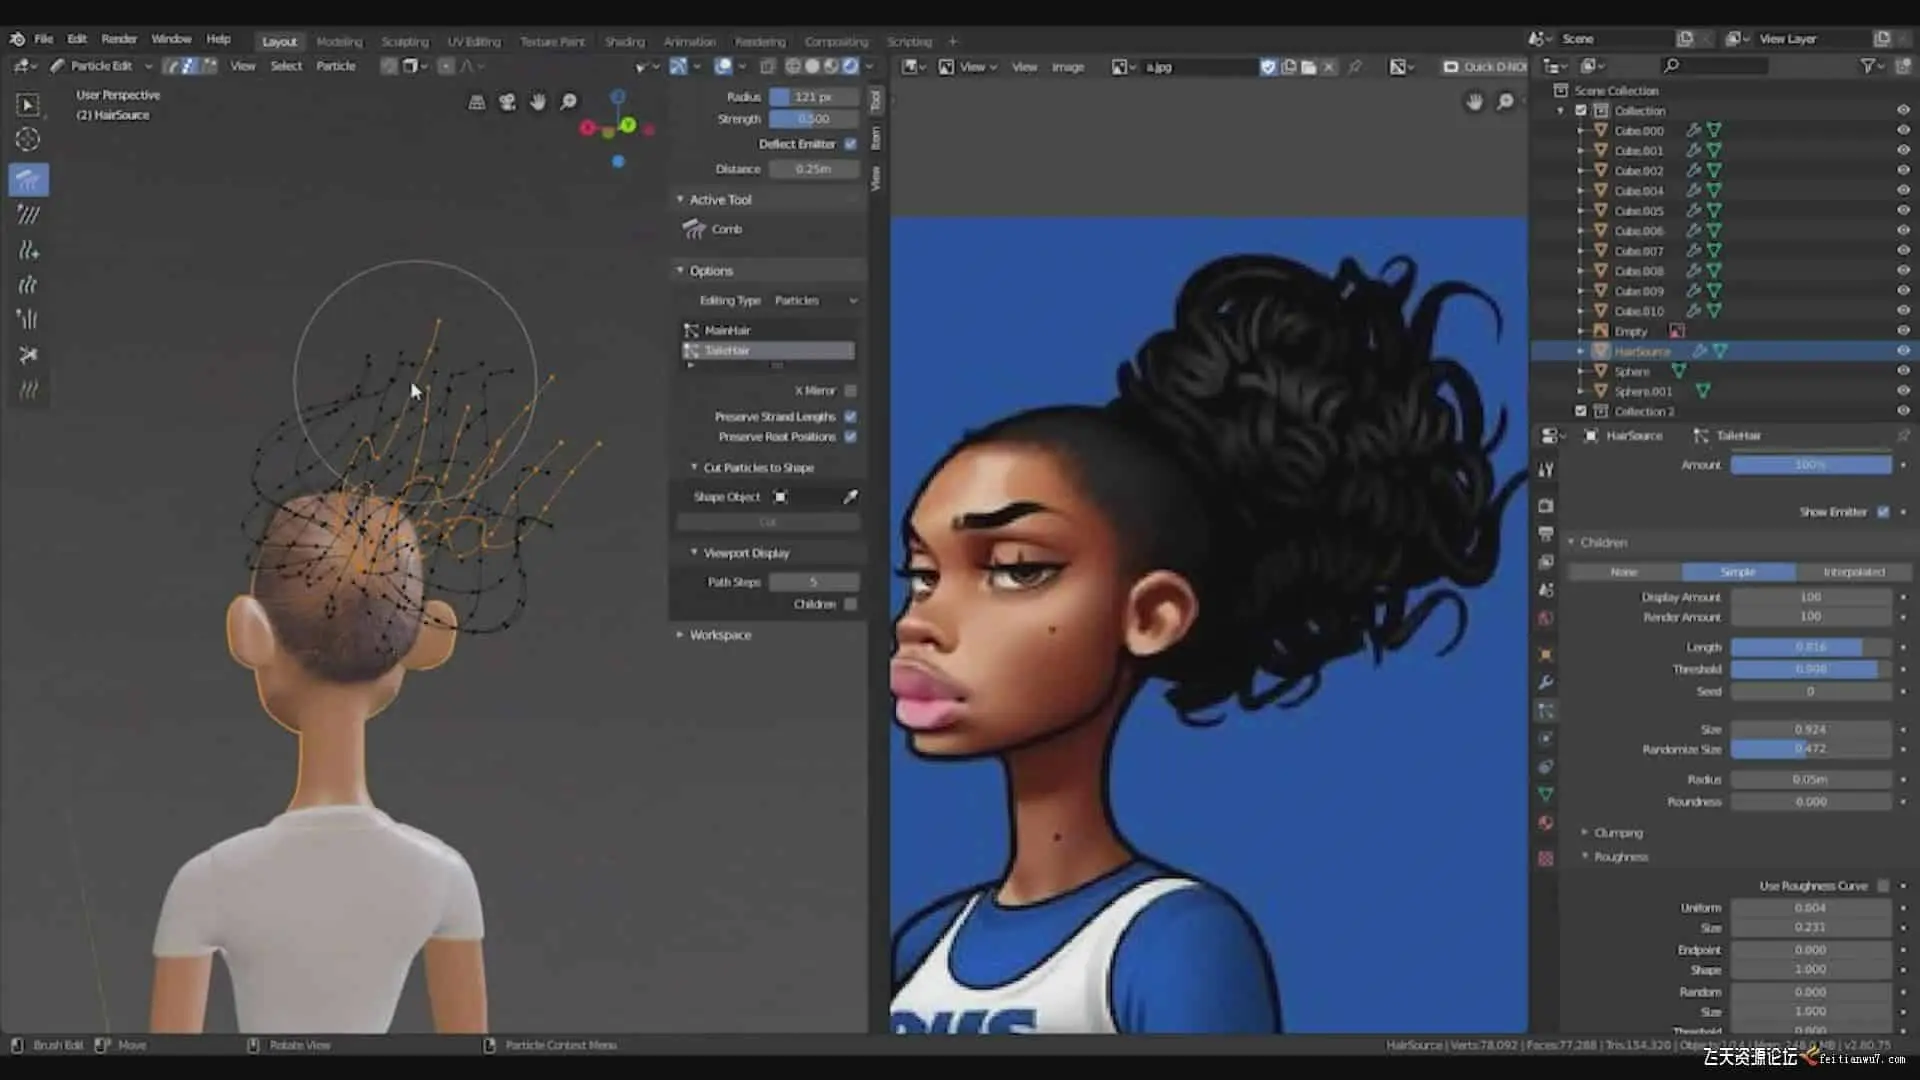1920x1080 pixels.
Task: Open the Editing Type Particles dropdown
Action: pyautogui.click(x=815, y=301)
